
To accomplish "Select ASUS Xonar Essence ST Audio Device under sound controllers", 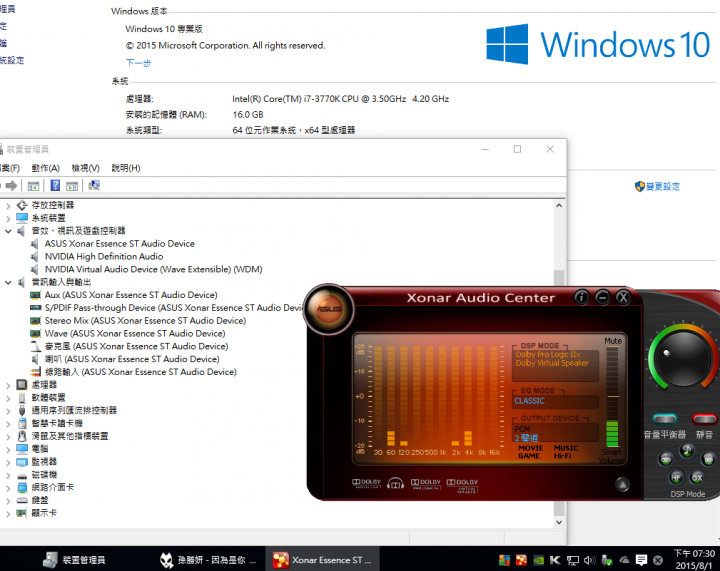I will click(119, 244).
